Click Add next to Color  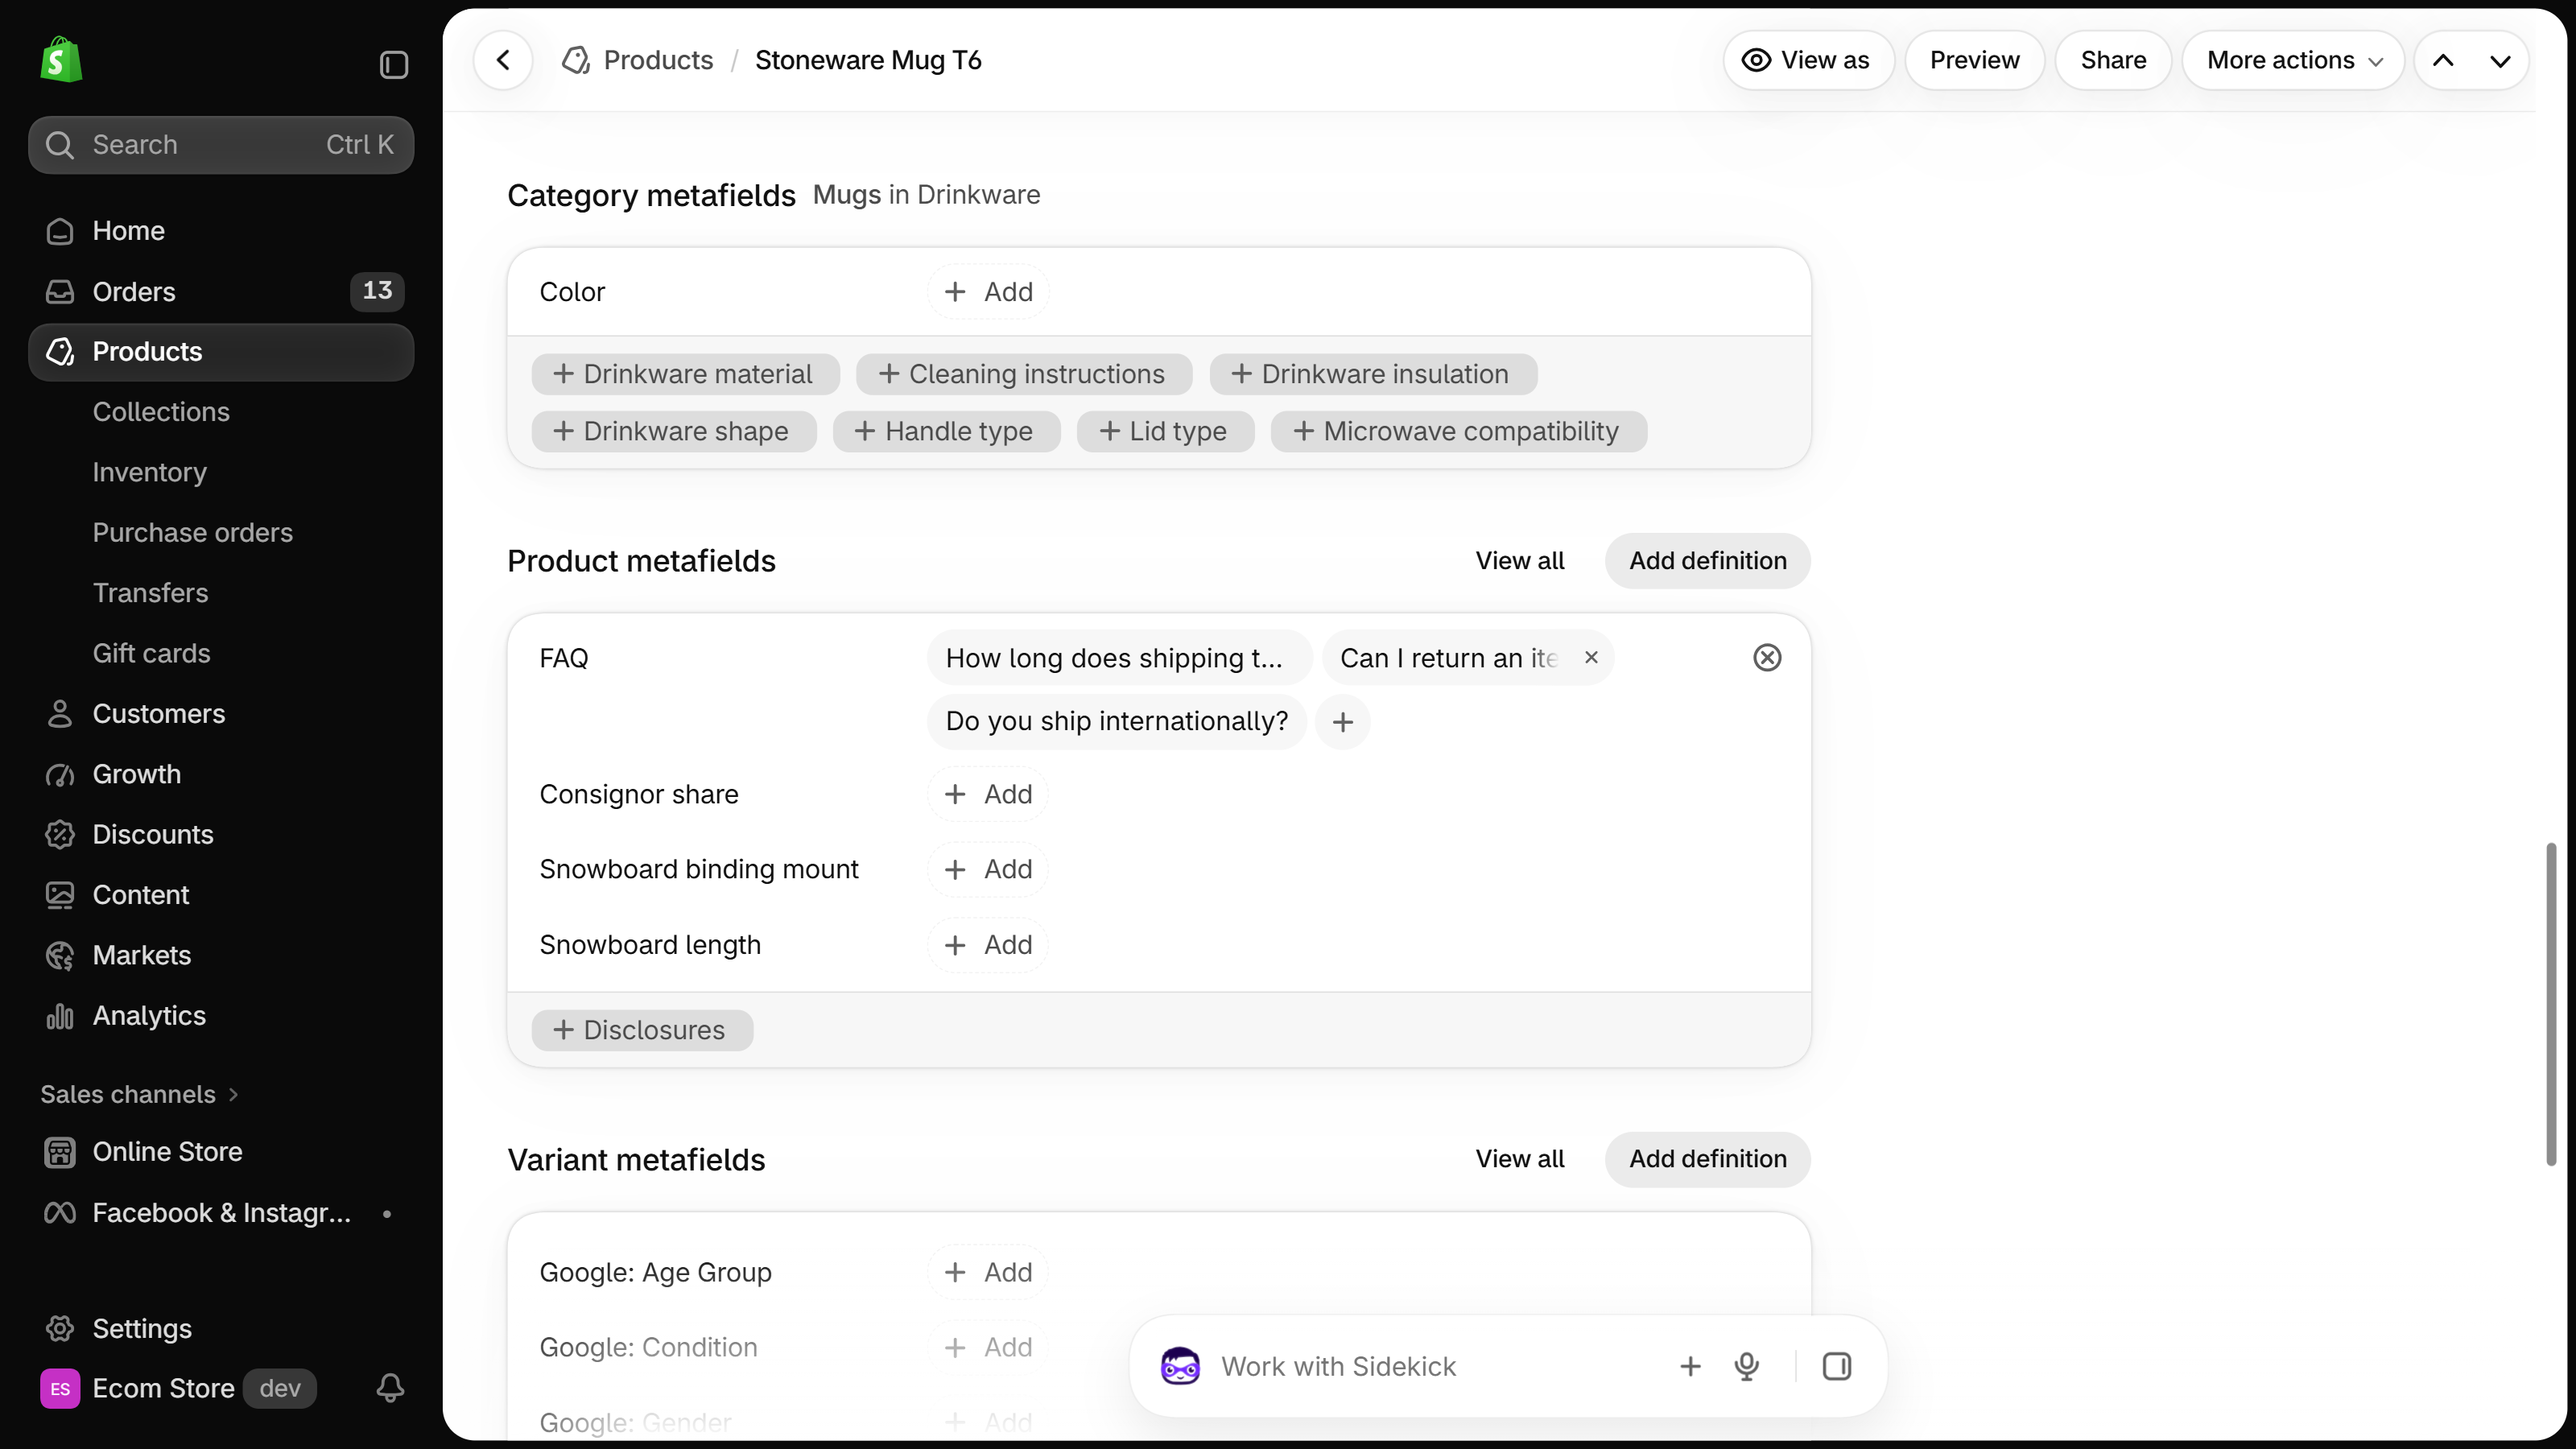click(988, 292)
